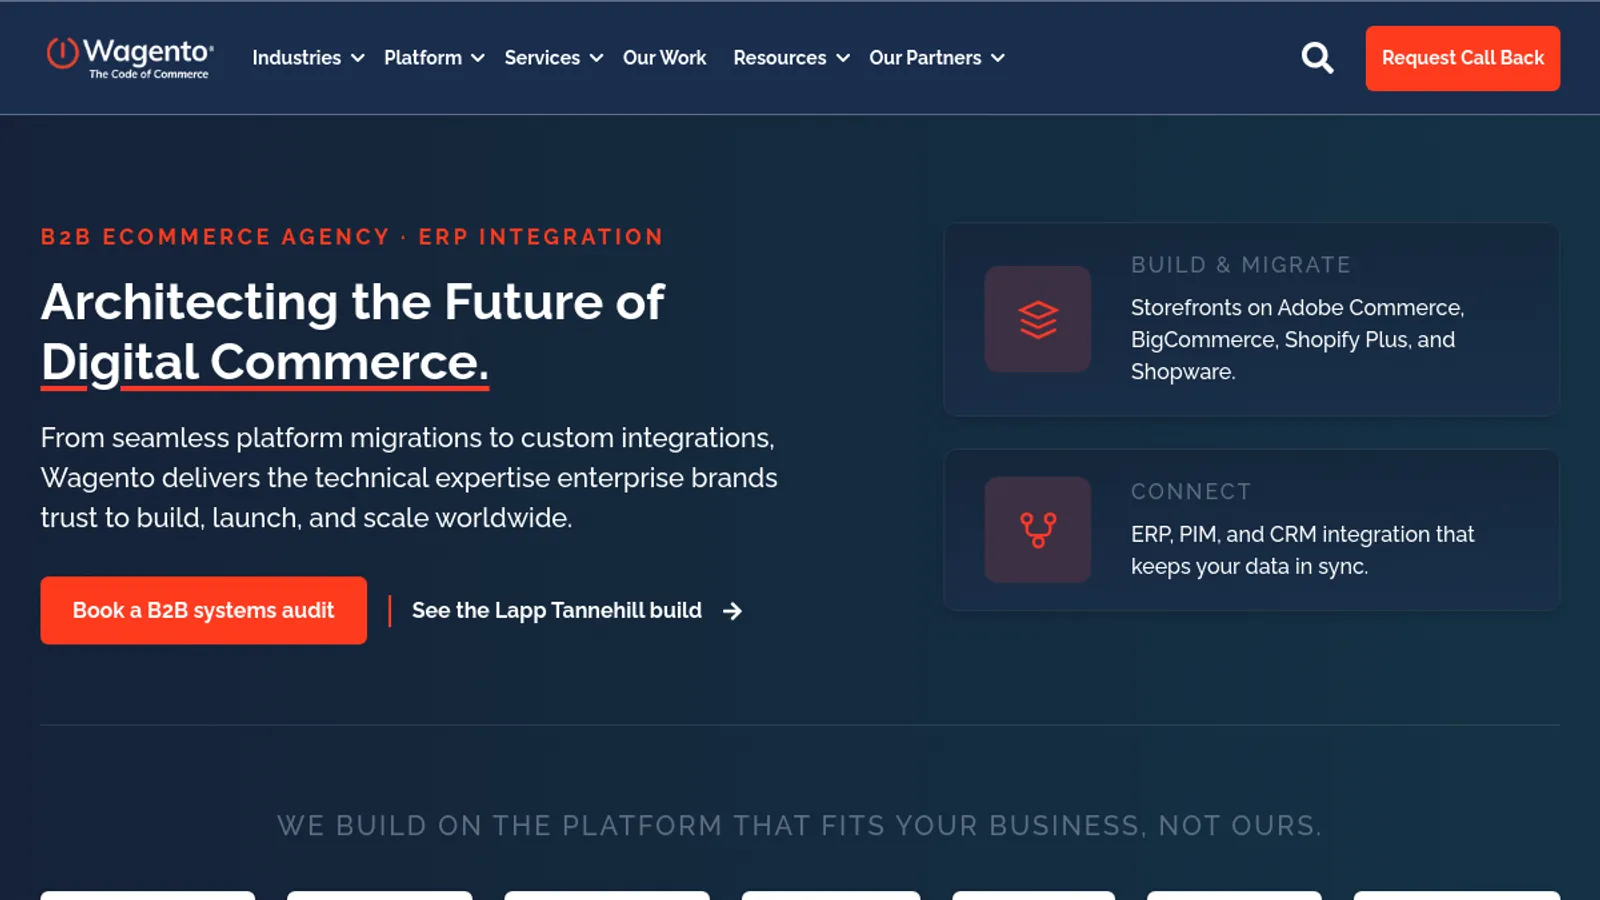Click Request Call Back button

coord(1463,58)
